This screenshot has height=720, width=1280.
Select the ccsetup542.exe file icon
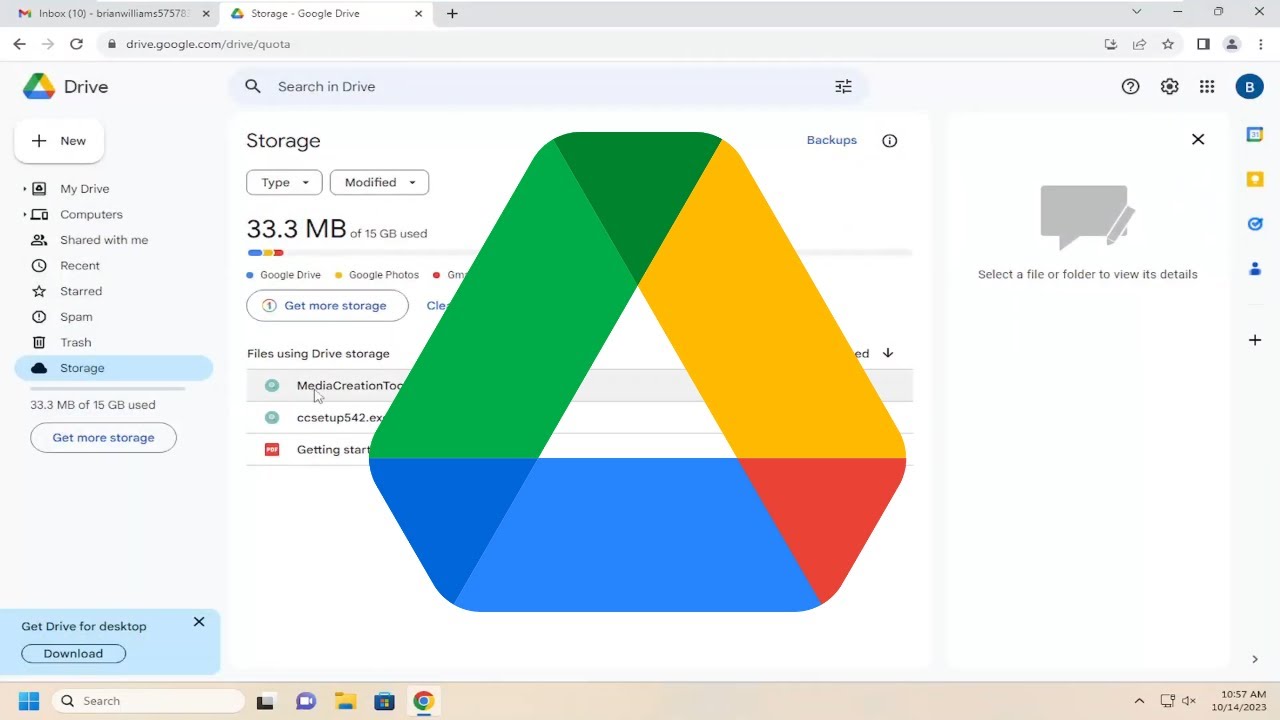point(272,417)
